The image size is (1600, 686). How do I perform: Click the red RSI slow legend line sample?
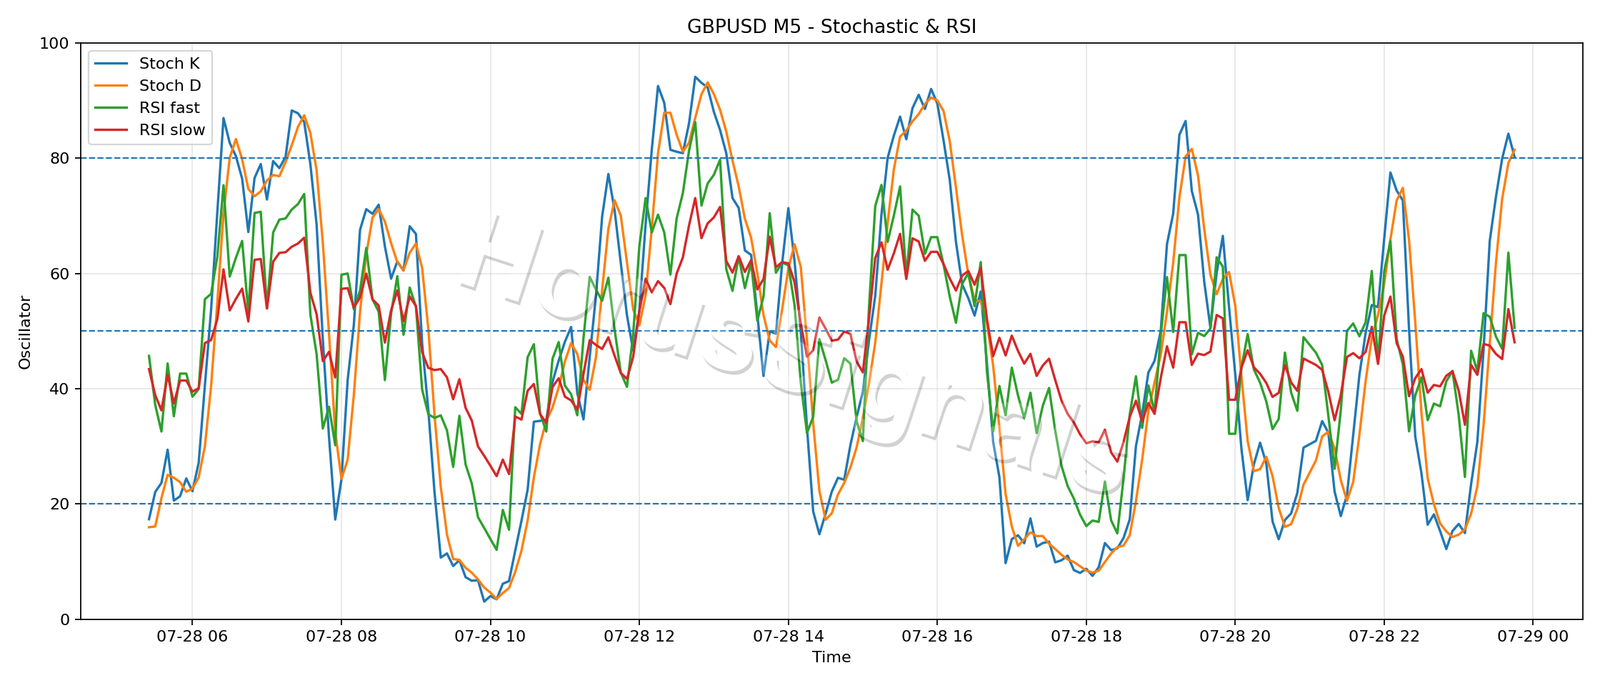111,130
